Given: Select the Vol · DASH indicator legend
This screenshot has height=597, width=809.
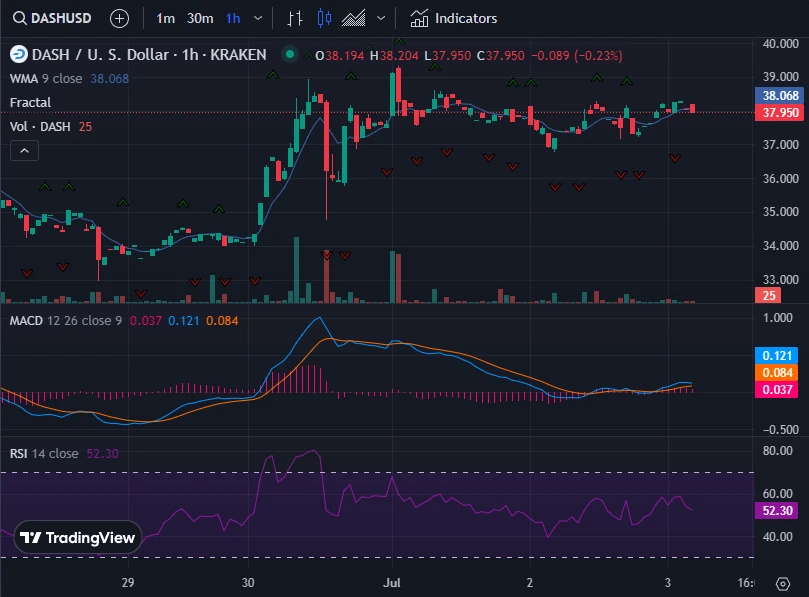Looking at the screenshot, I should (x=51, y=126).
